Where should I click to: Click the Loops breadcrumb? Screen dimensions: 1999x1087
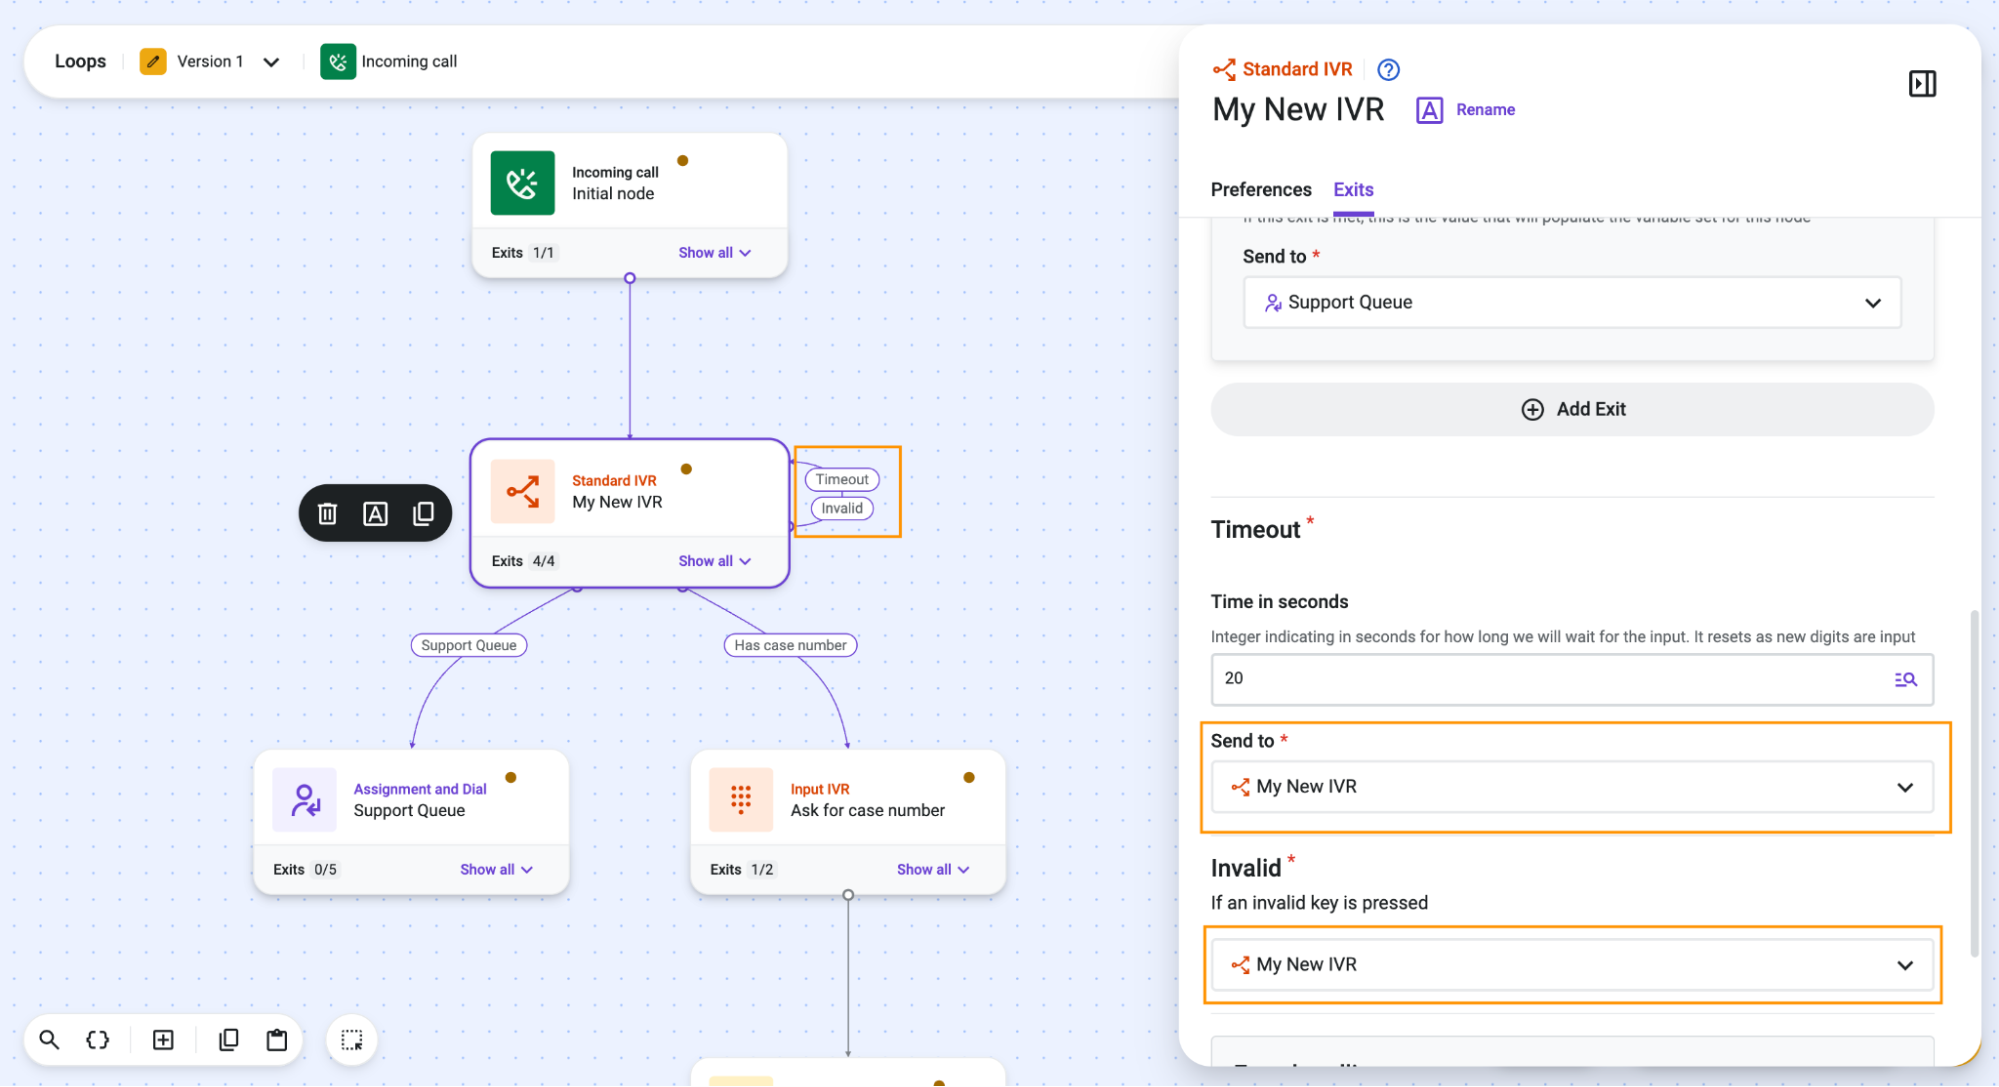[80, 61]
